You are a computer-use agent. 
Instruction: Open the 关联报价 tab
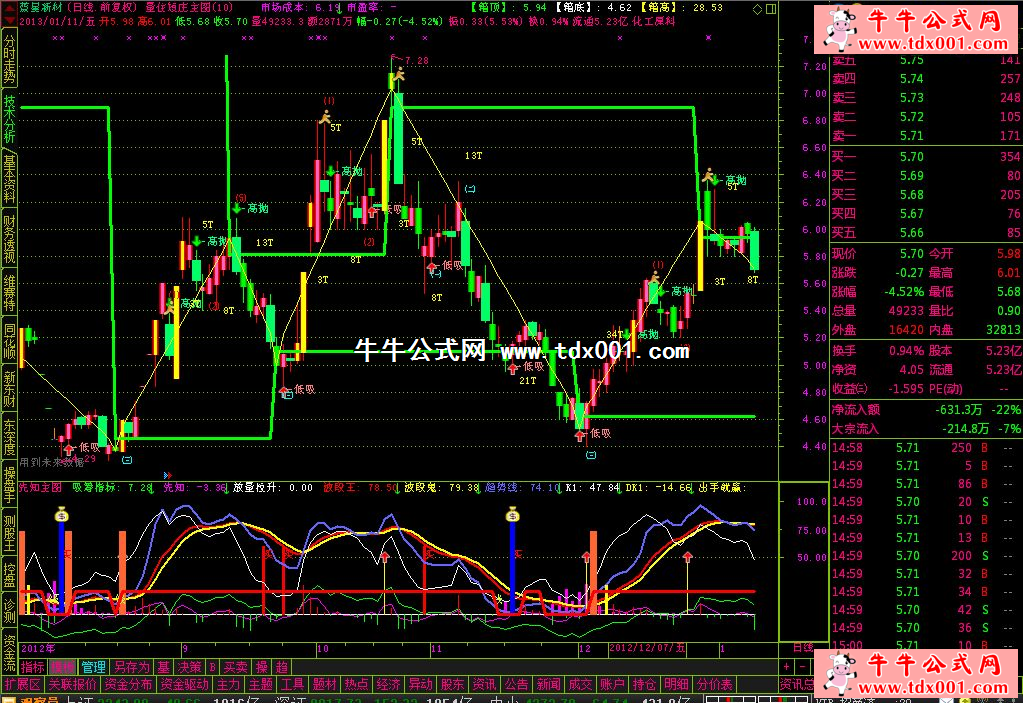pos(72,685)
